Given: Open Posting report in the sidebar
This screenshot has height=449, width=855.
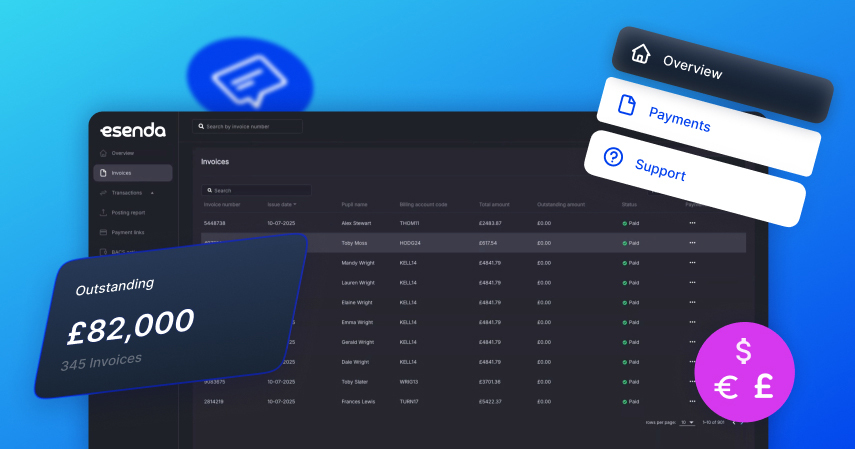Looking at the screenshot, I should (128, 213).
